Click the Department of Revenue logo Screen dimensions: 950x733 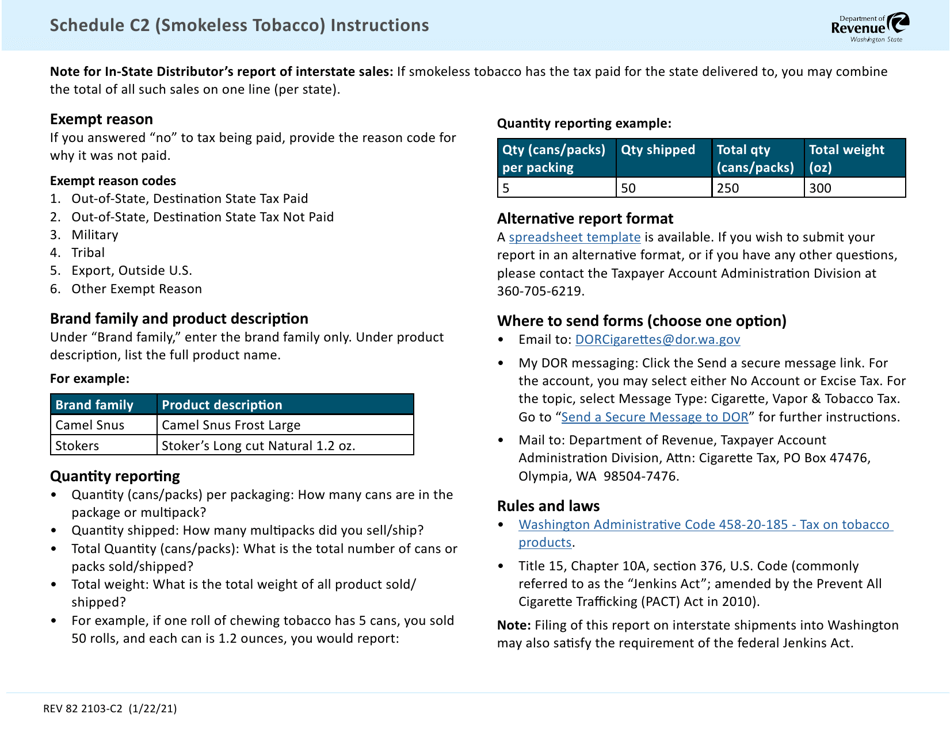click(x=870, y=28)
